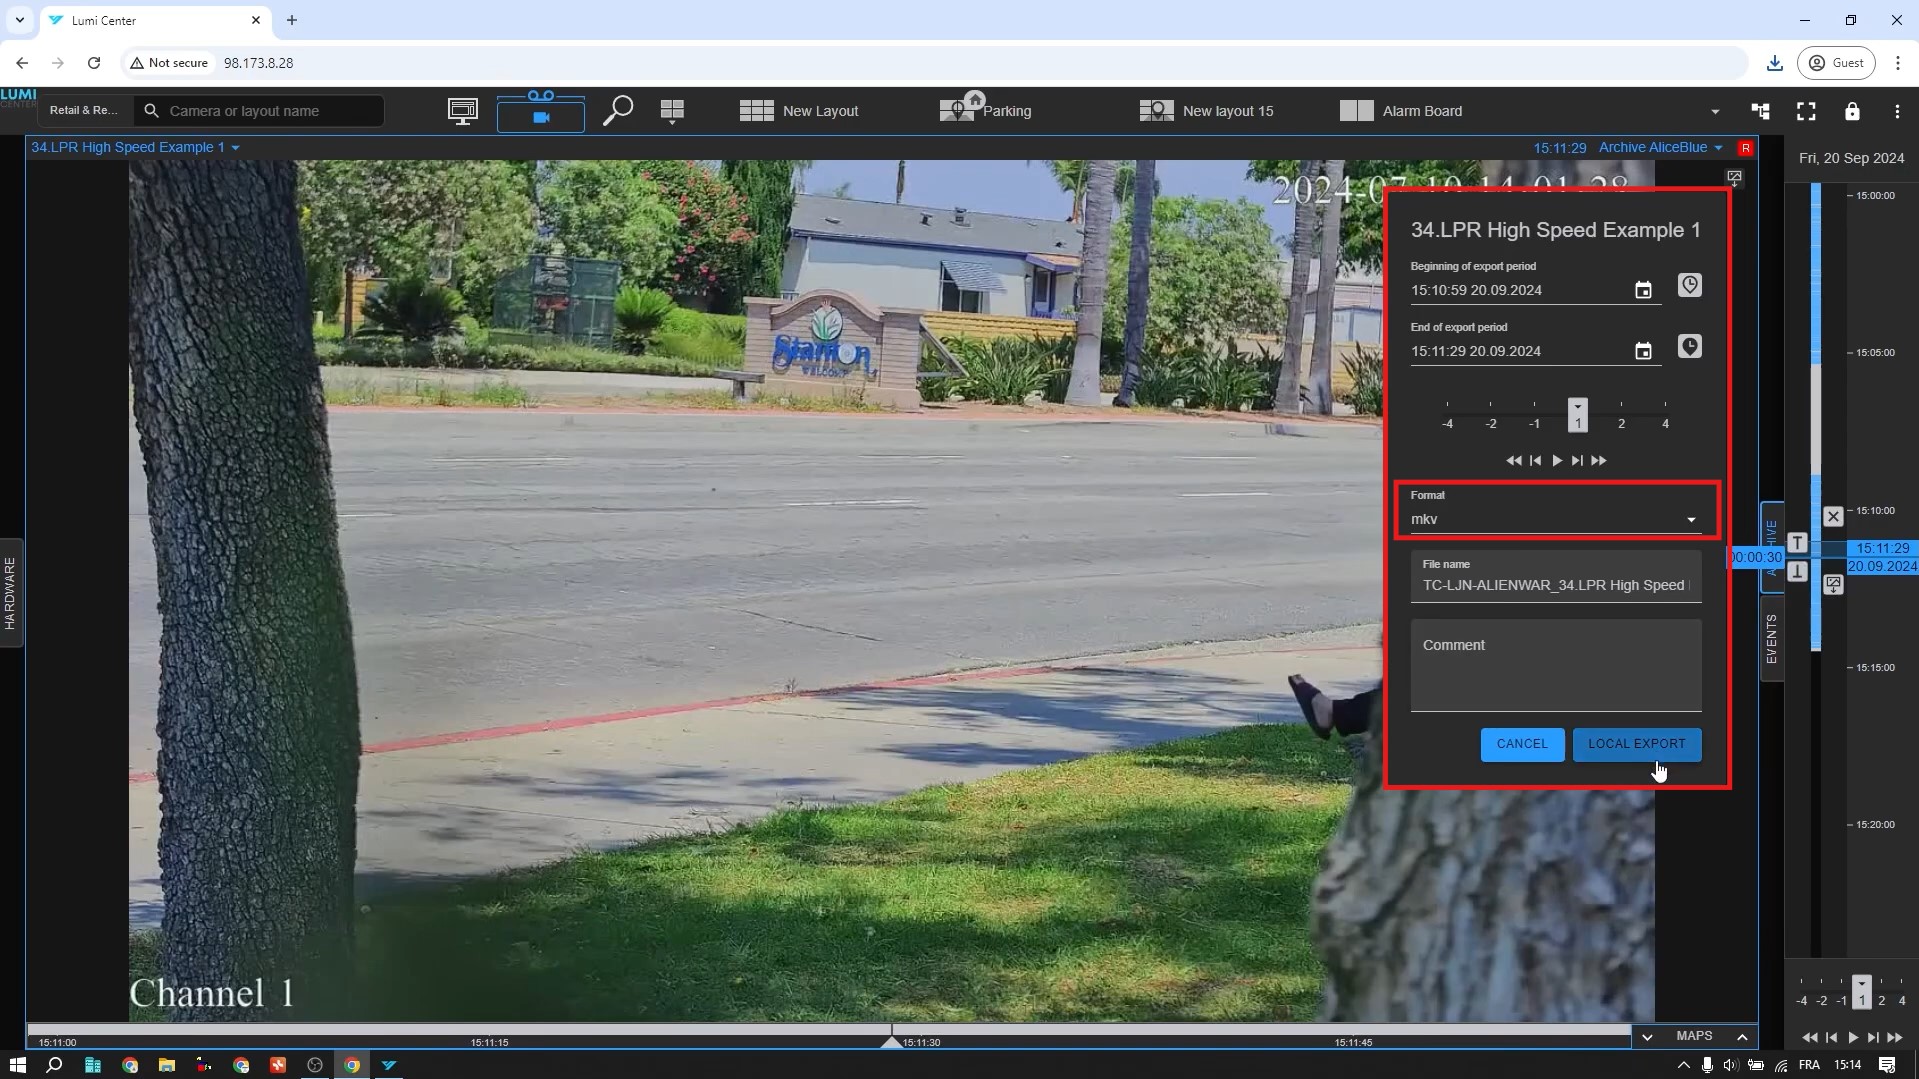Open the Format dropdown showing mkv
This screenshot has width=1919, height=1079.
tap(1555, 519)
